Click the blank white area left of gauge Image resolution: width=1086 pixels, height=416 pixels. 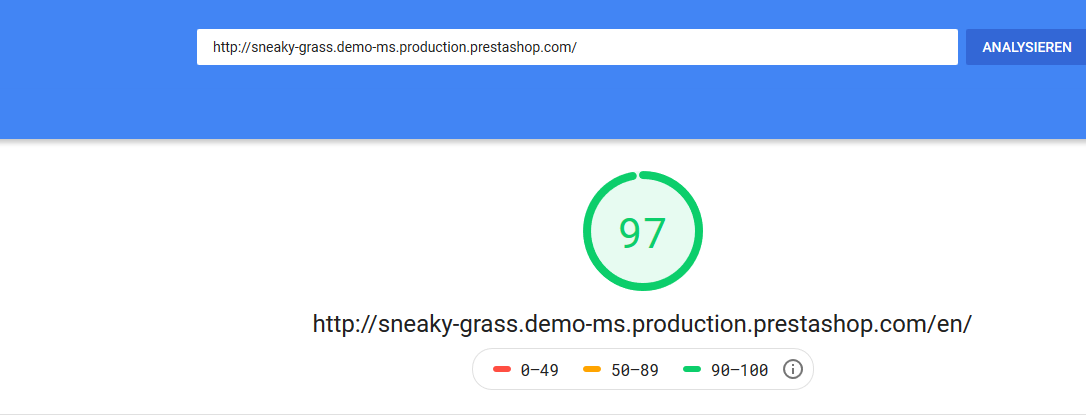click(300, 230)
